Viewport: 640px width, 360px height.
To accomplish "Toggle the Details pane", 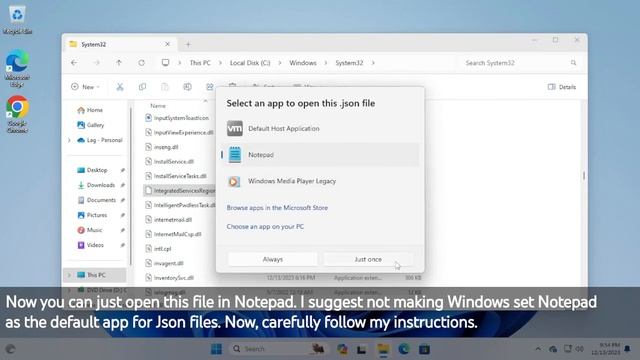I will (562, 87).
